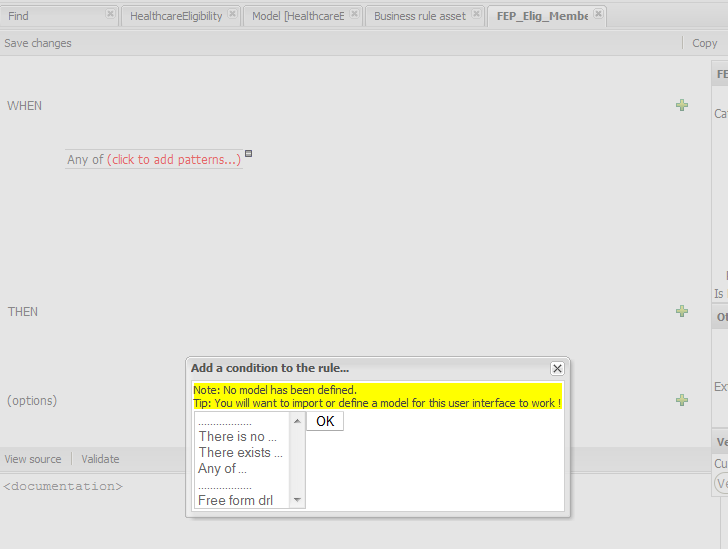The image size is (728, 549).
Task: Select 'Any of ...' in the condition list
Action: 222,468
